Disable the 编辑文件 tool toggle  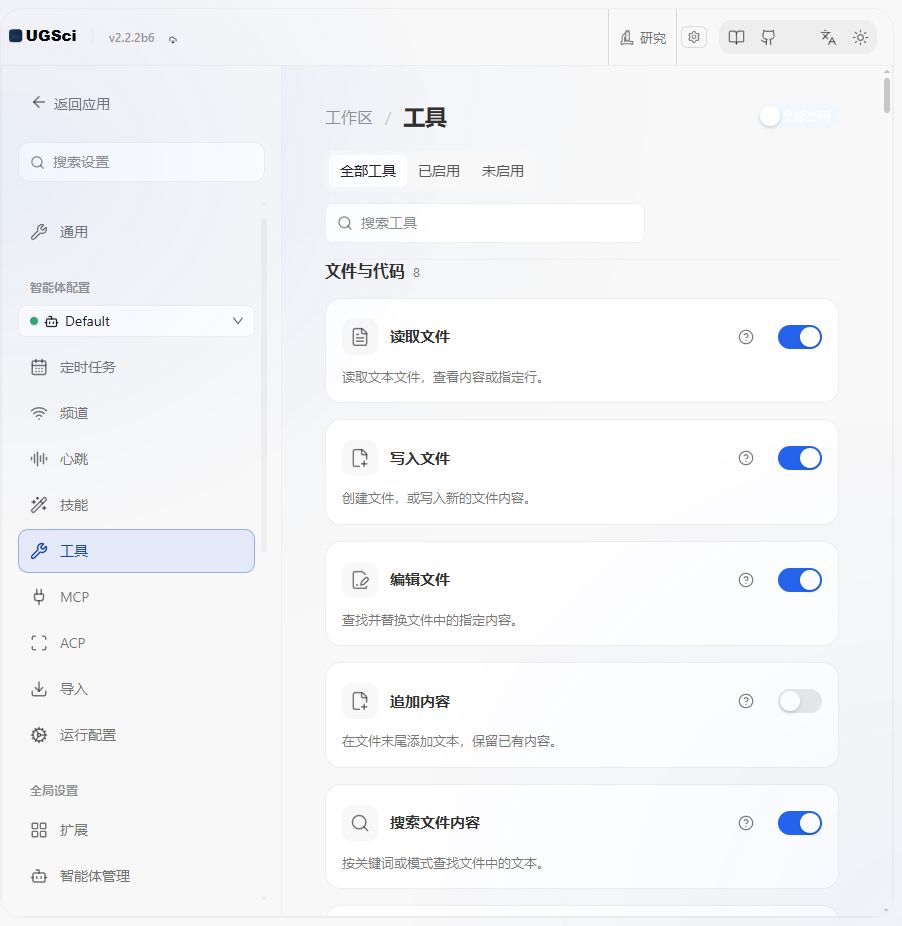pos(799,580)
